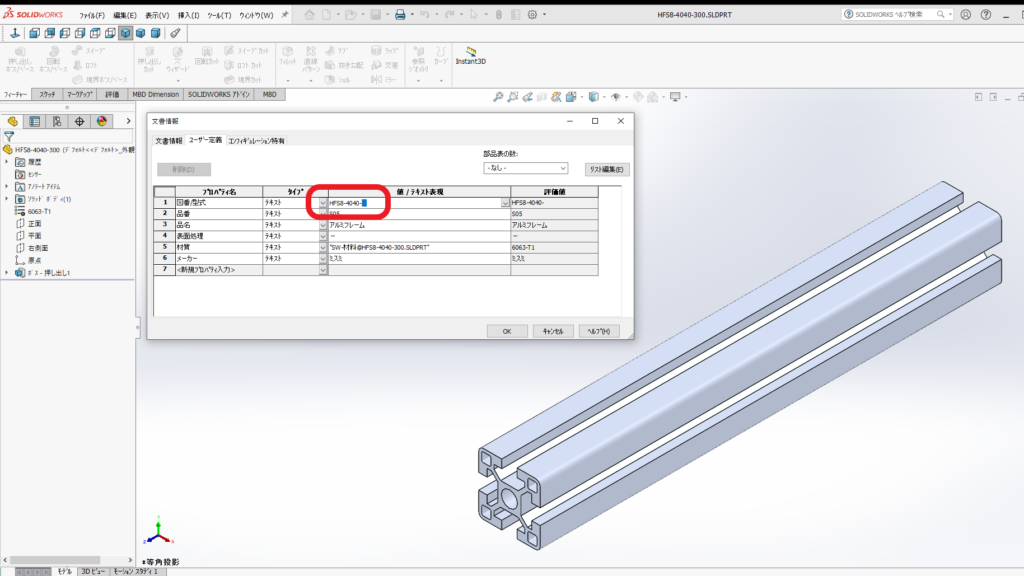
Task: Open the DisplayManager color wheel icon
Action: coord(101,121)
